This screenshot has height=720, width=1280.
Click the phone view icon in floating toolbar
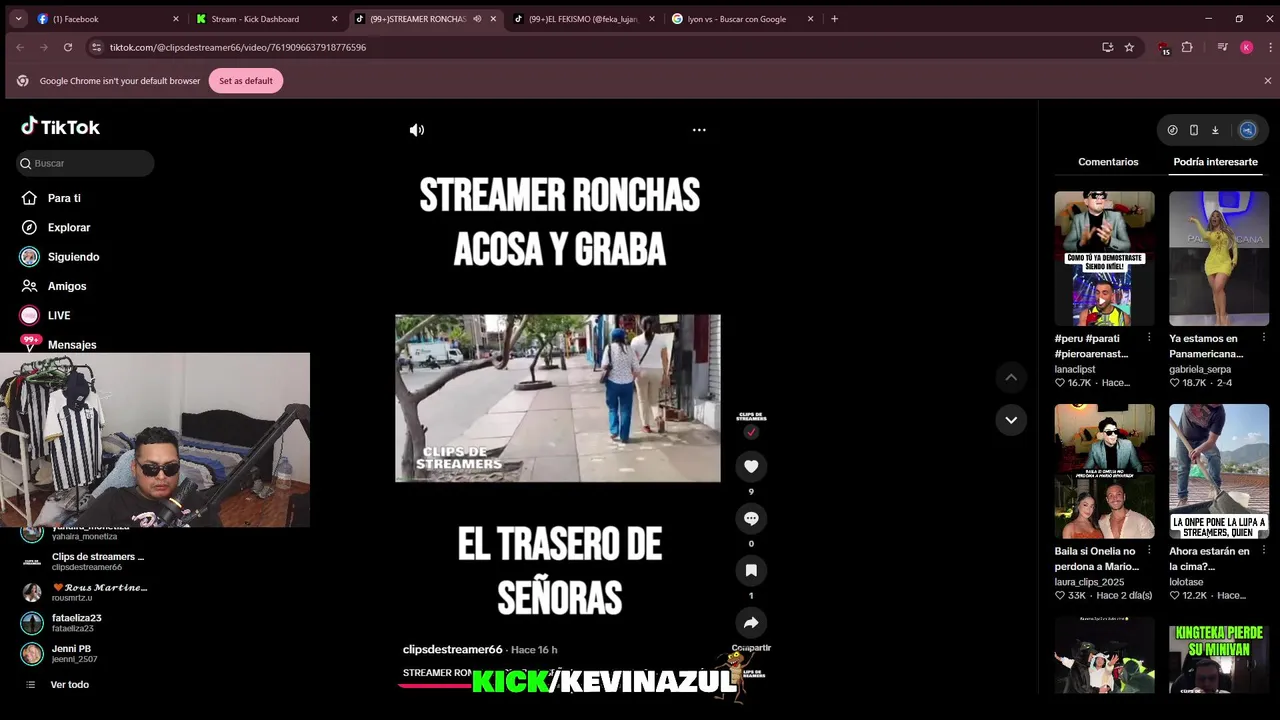(x=1194, y=130)
